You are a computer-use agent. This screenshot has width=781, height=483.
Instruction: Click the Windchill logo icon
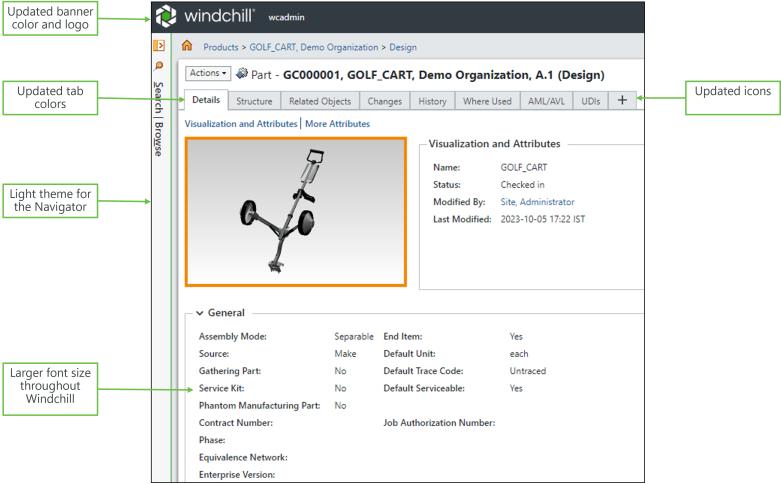point(166,16)
